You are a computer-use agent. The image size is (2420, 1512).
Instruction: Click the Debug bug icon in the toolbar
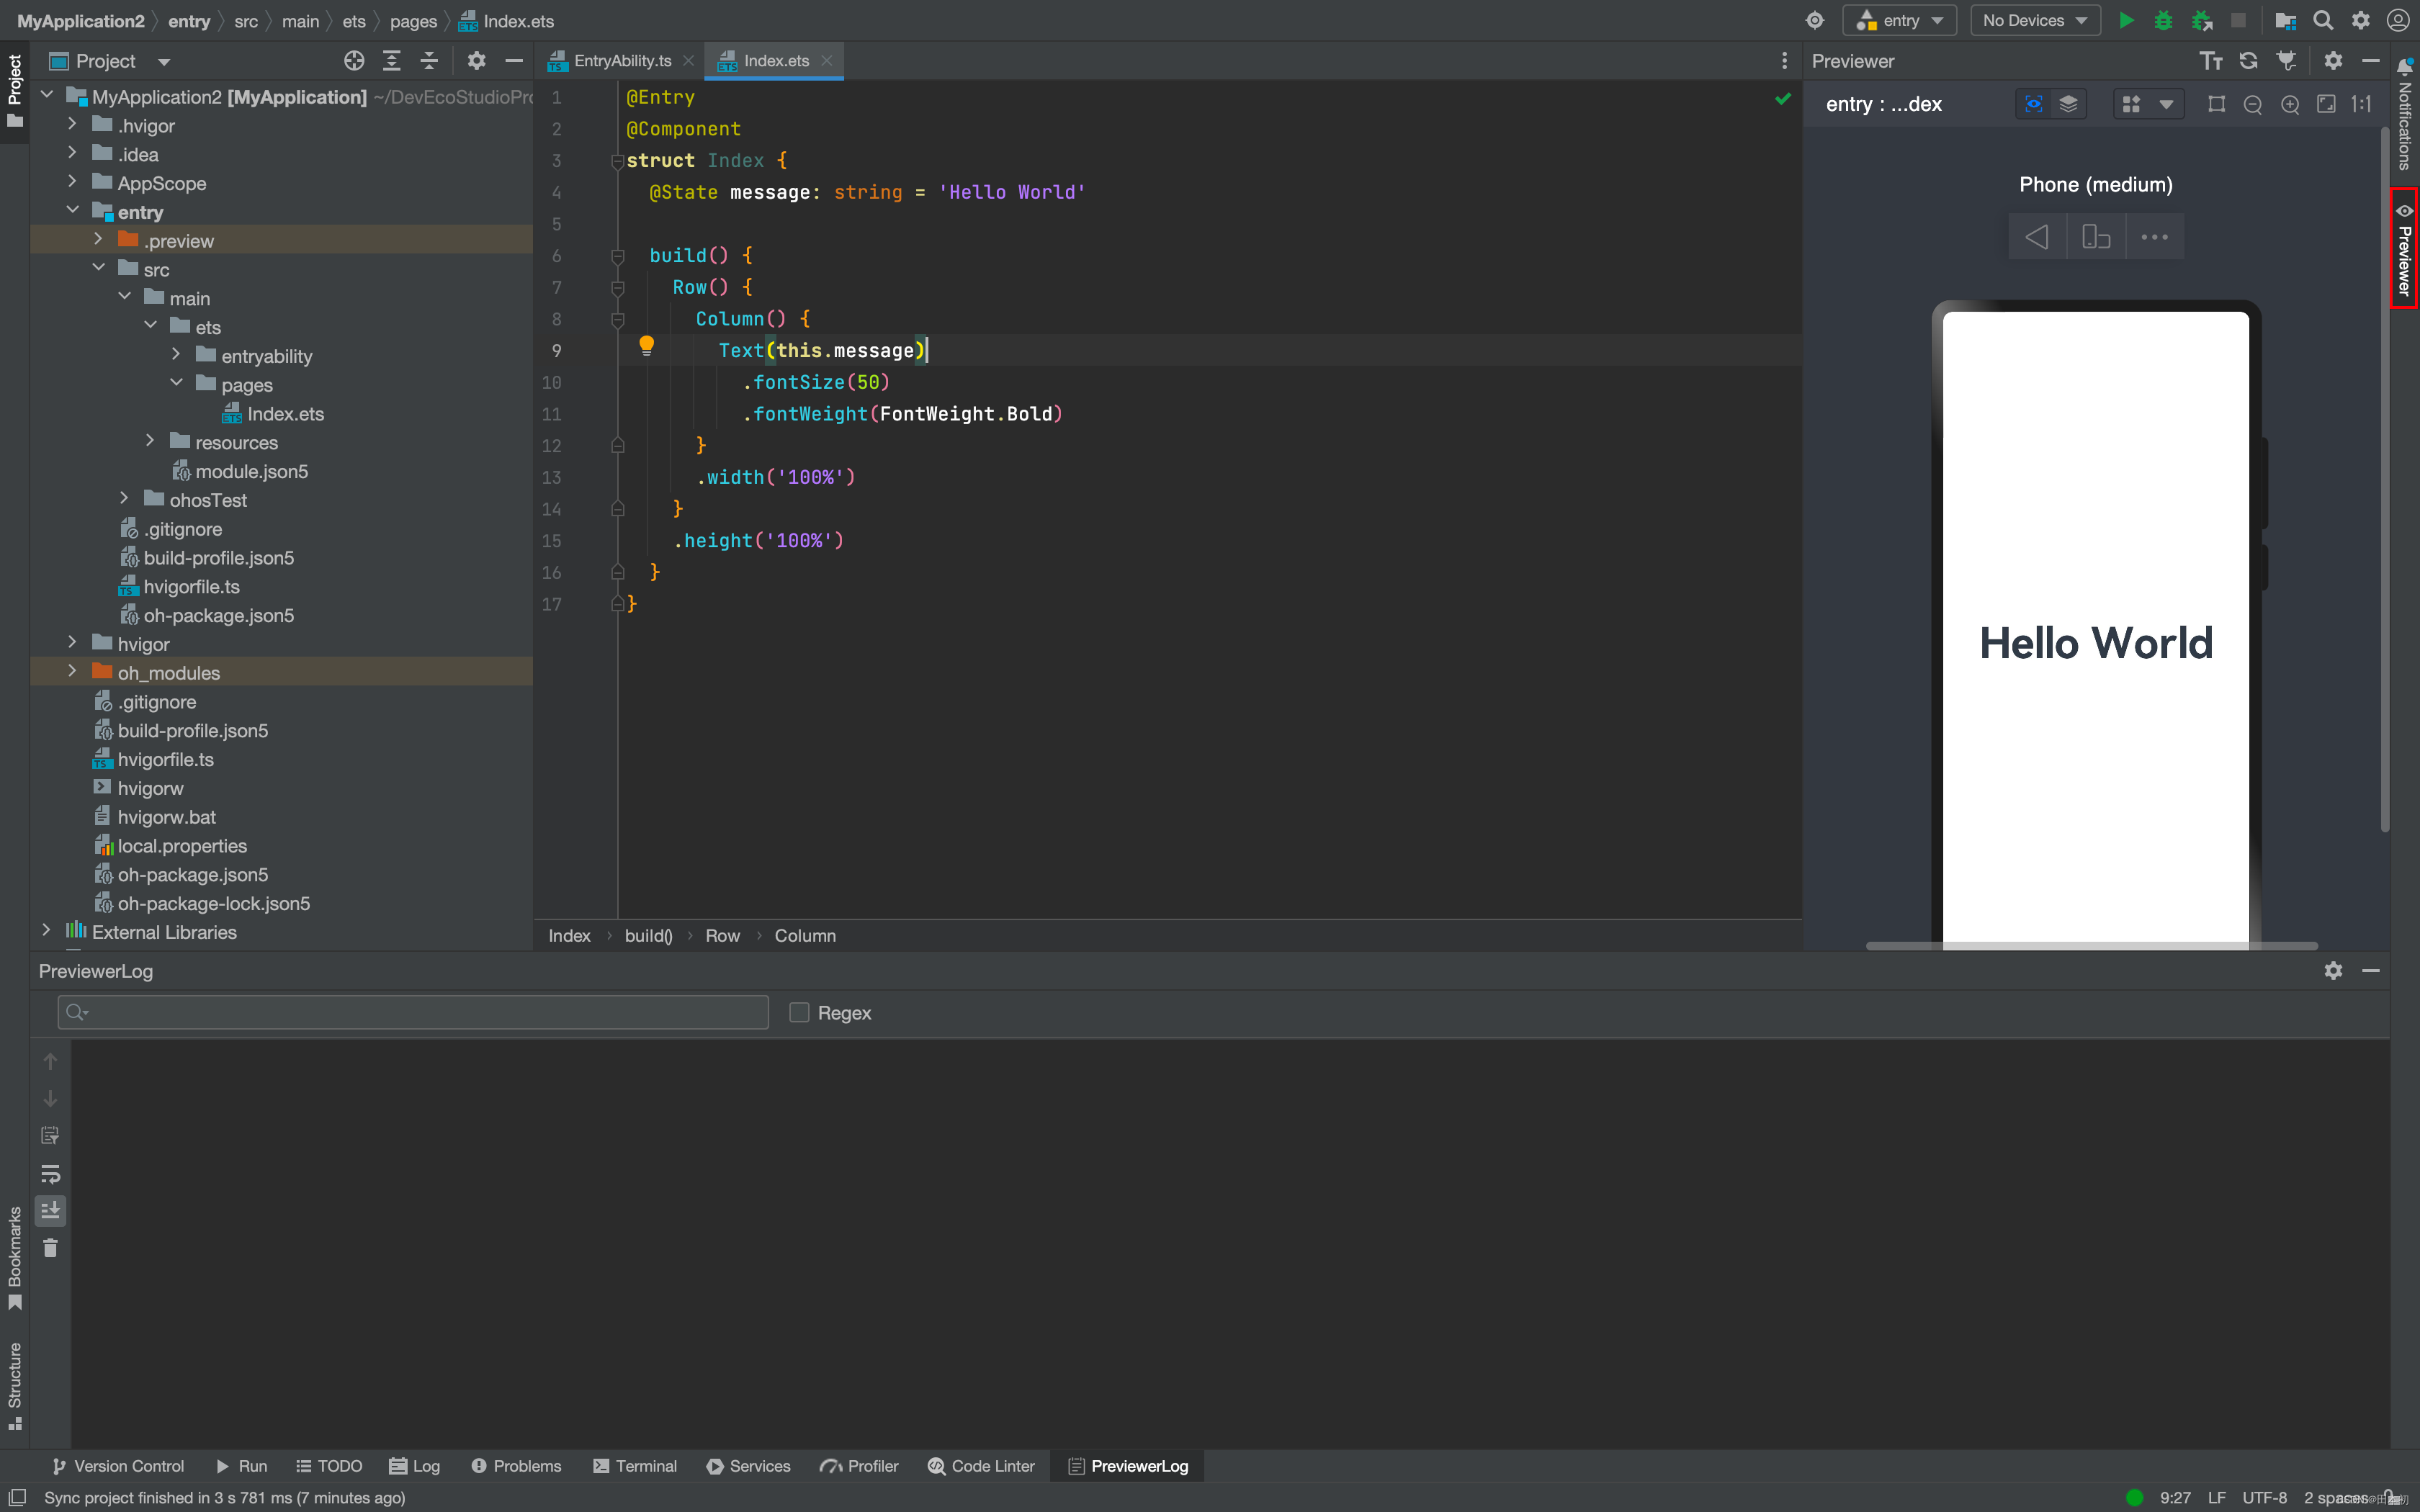(2163, 21)
